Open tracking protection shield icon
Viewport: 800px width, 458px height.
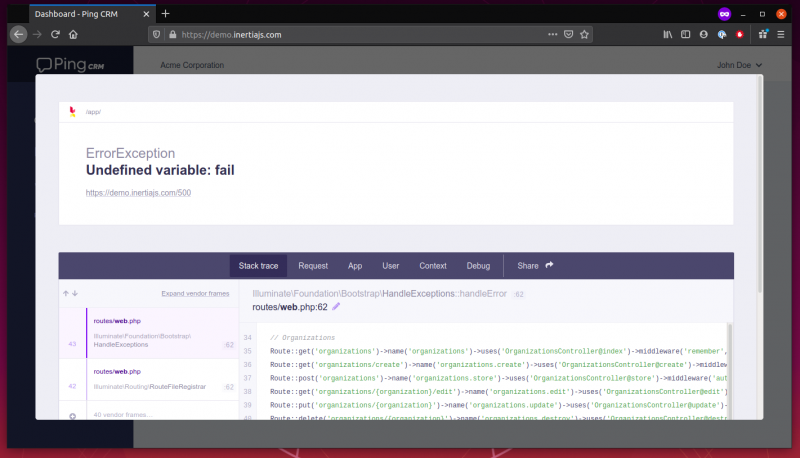(x=157, y=35)
